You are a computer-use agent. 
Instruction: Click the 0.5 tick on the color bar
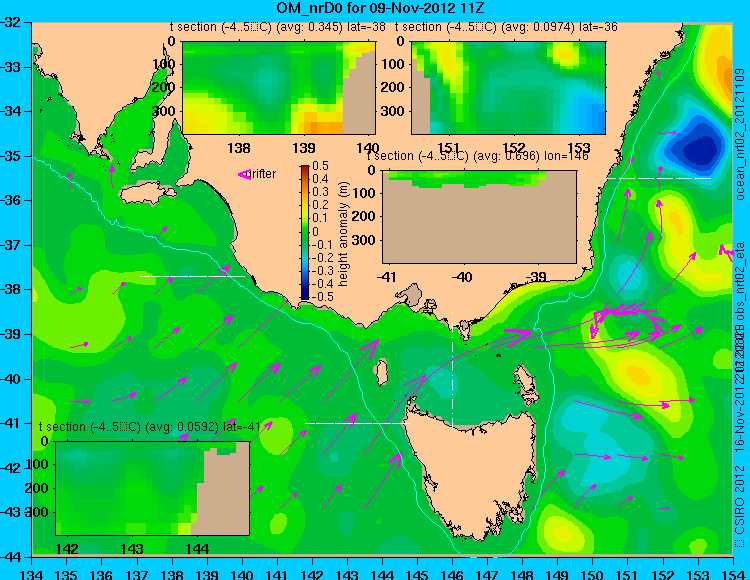(320, 166)
